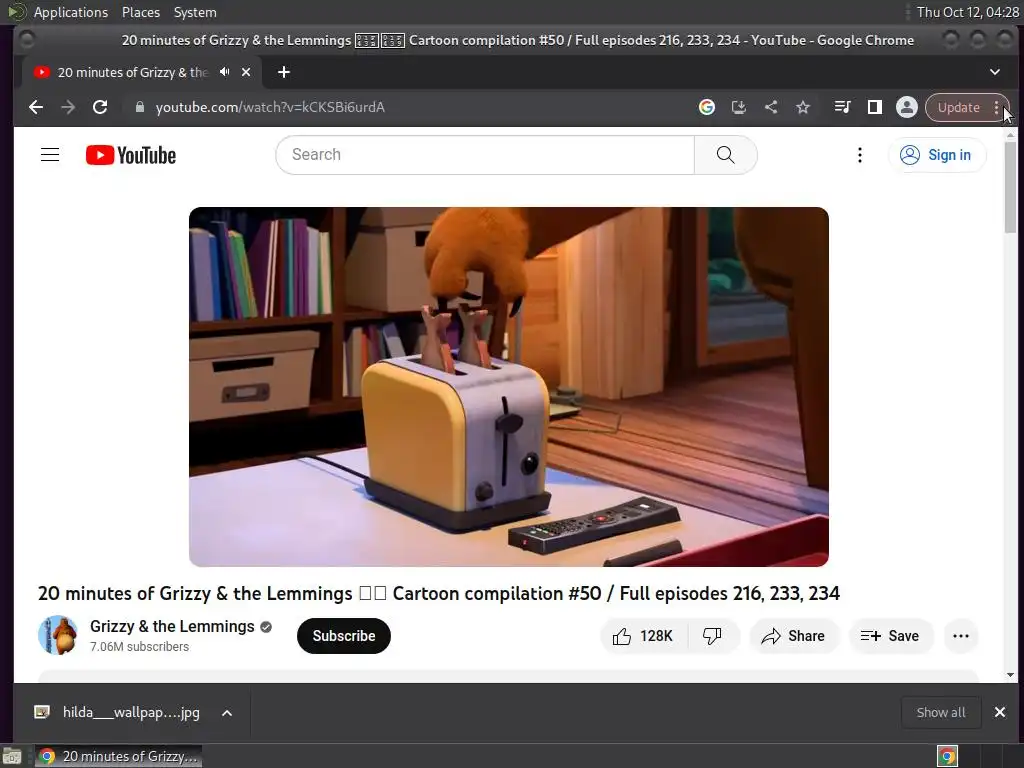The height and width of the screenshot is (768, 1024).
Task: Open a new tab
Action: tap(283, 72)
